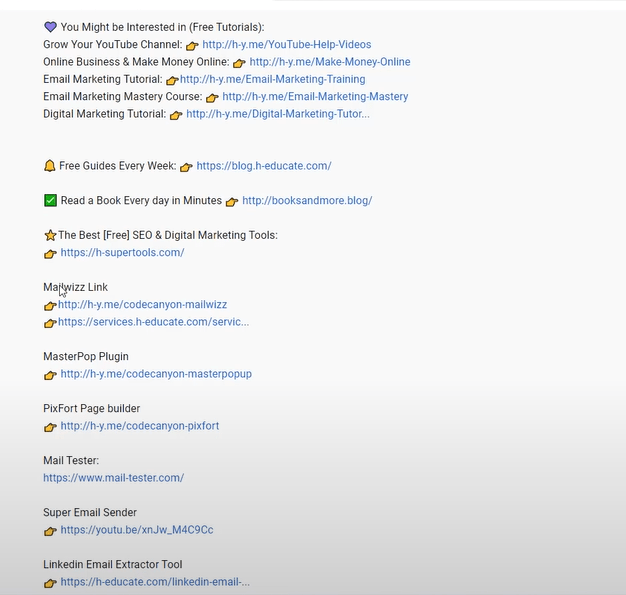The width and height of the screenshot is (626, 595).
Task: Click pointing hand after Free Guides Every Week
Action: pos(186,167)
